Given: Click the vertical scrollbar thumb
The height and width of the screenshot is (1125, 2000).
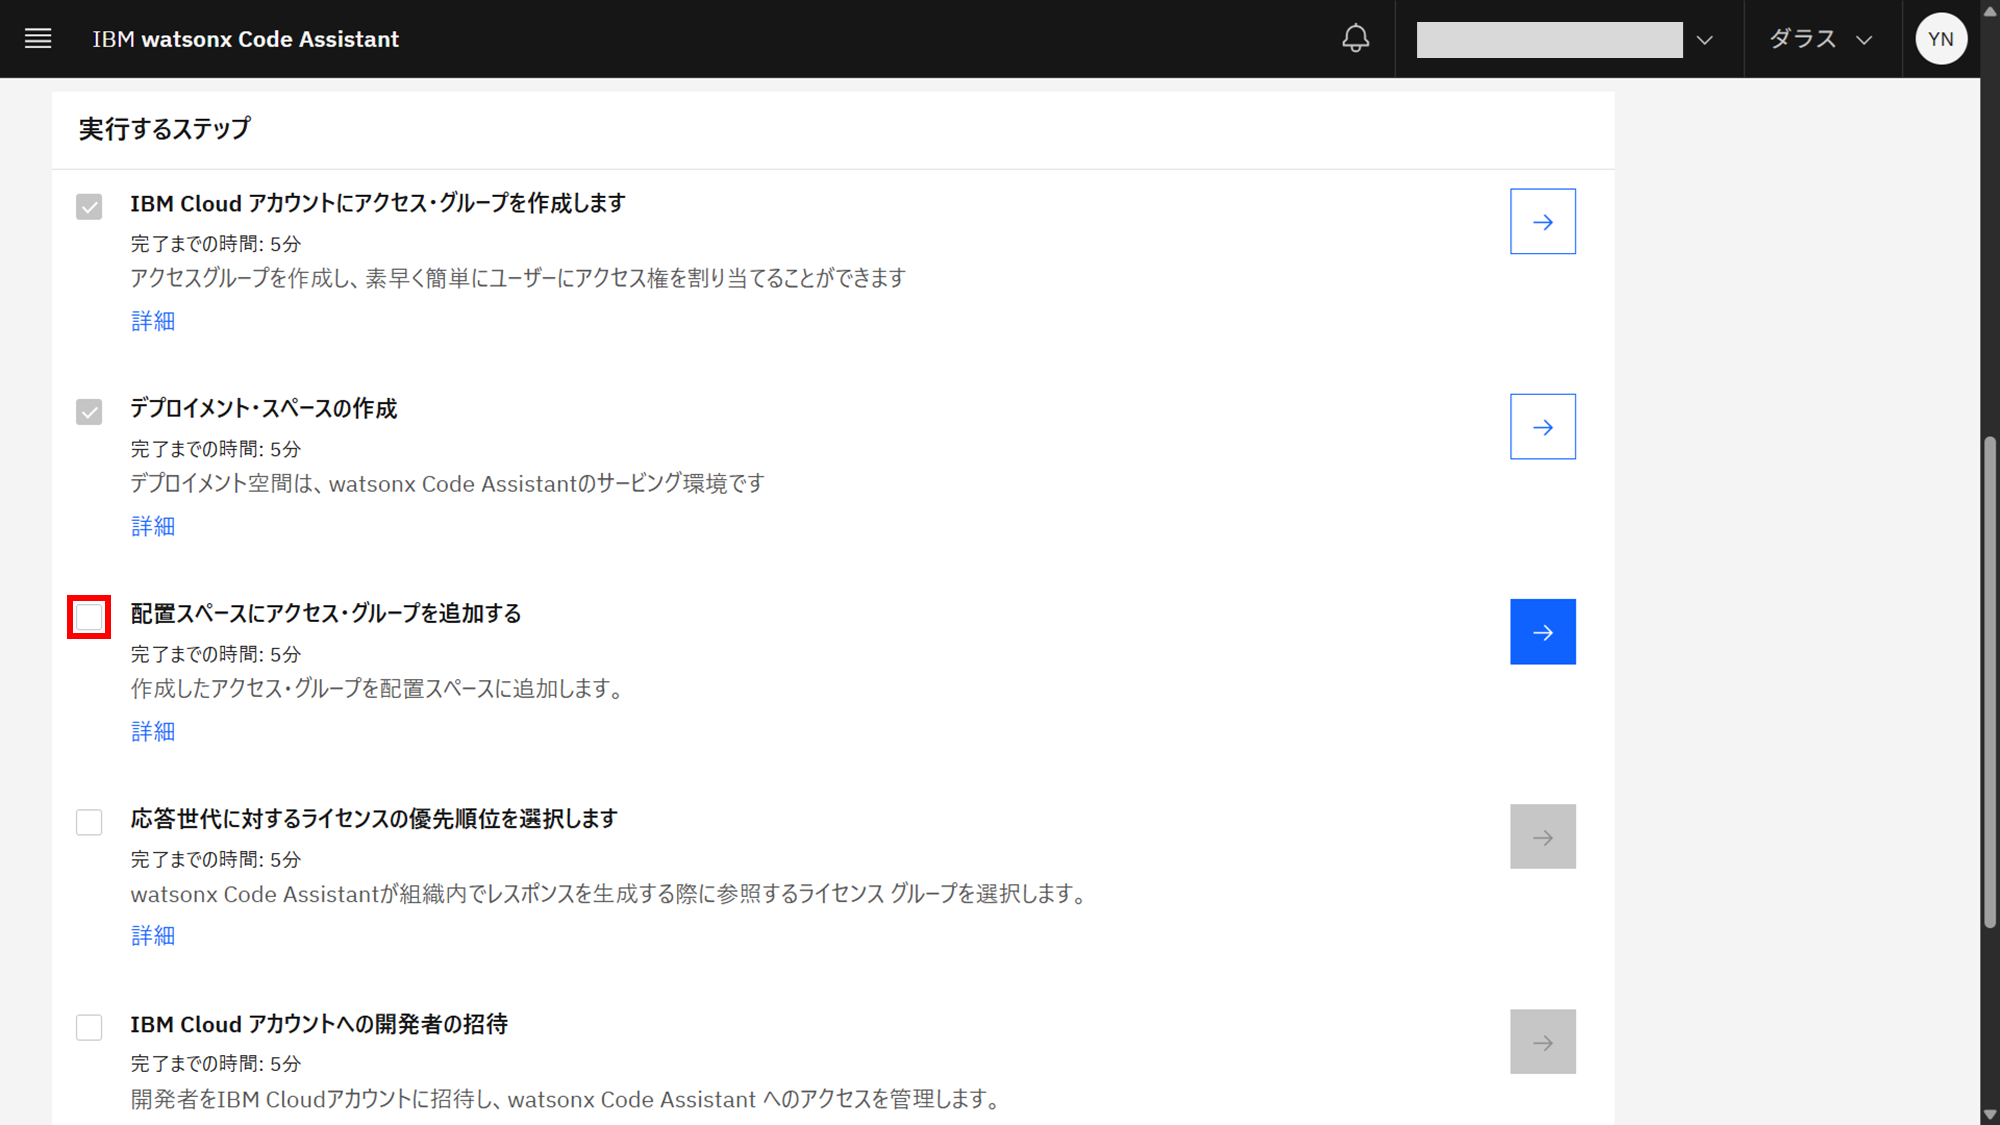Looking at the screenshot, I should pyautogui.click(x=1990, y=680).
